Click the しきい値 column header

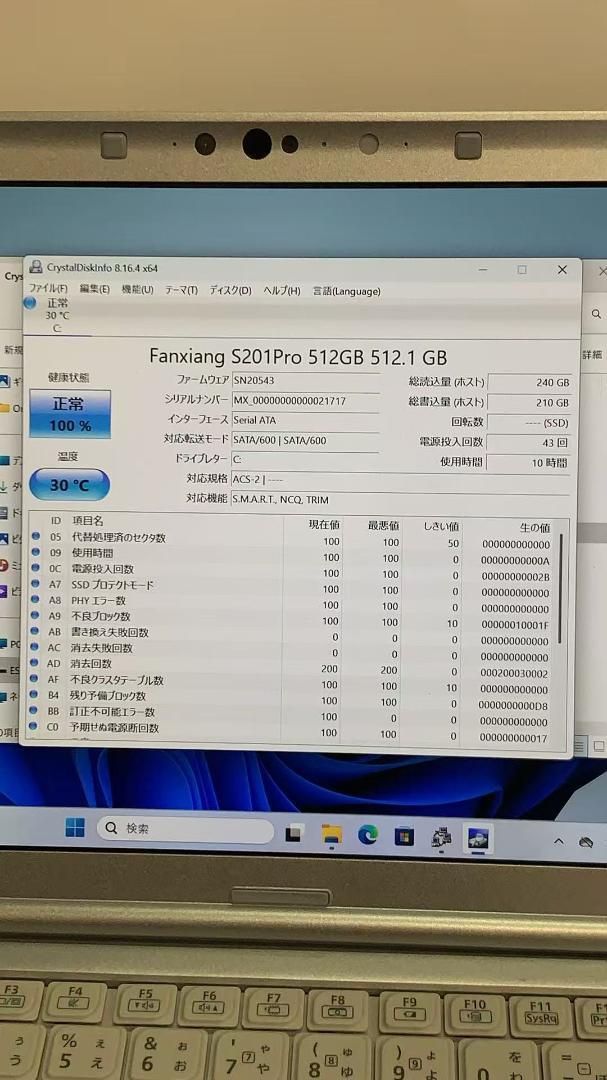pyautogui.click(x=441, y=526)
